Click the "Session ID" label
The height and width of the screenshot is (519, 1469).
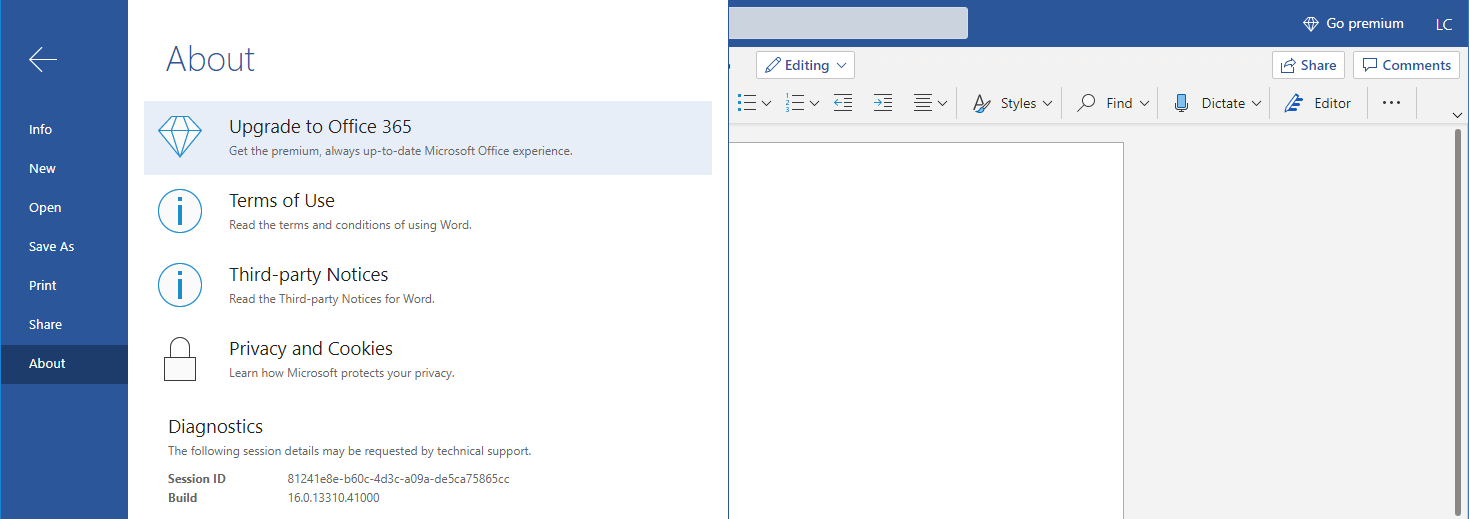(197, 479)
